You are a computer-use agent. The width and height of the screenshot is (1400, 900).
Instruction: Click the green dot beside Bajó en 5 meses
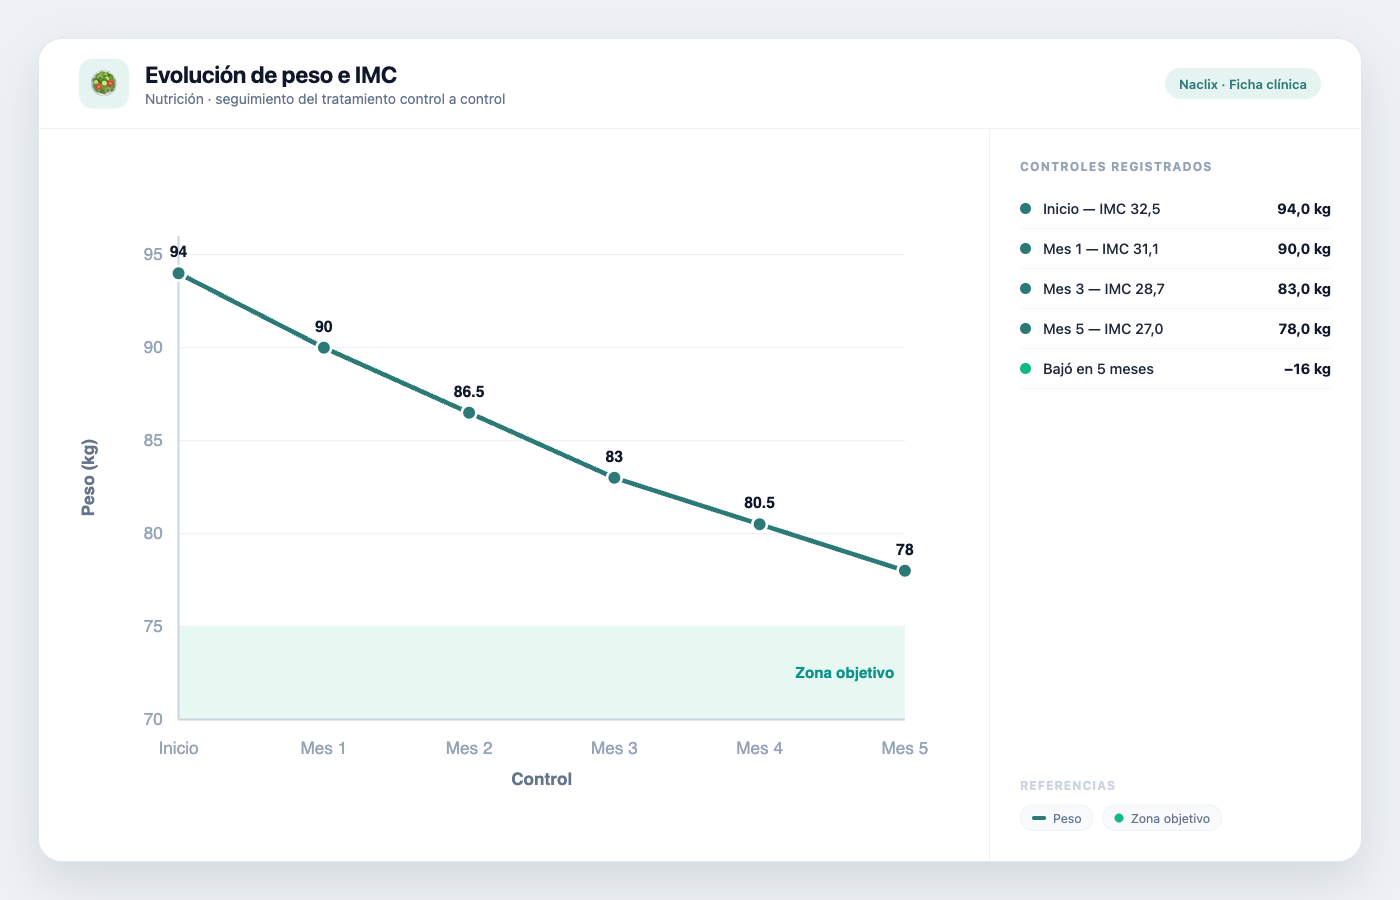1025,369
